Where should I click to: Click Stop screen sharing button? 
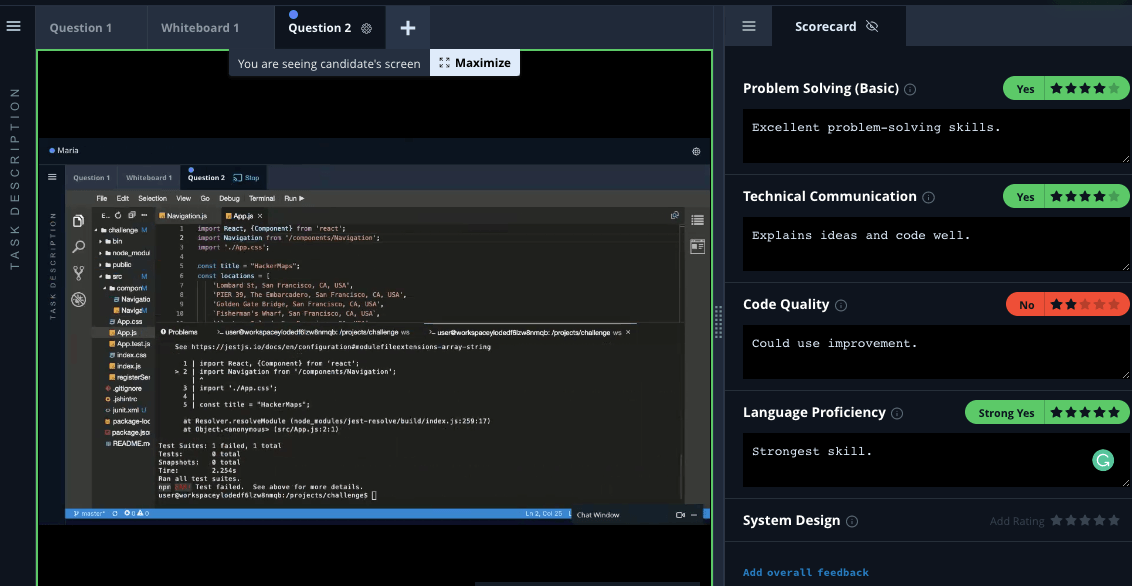[245, 178]
